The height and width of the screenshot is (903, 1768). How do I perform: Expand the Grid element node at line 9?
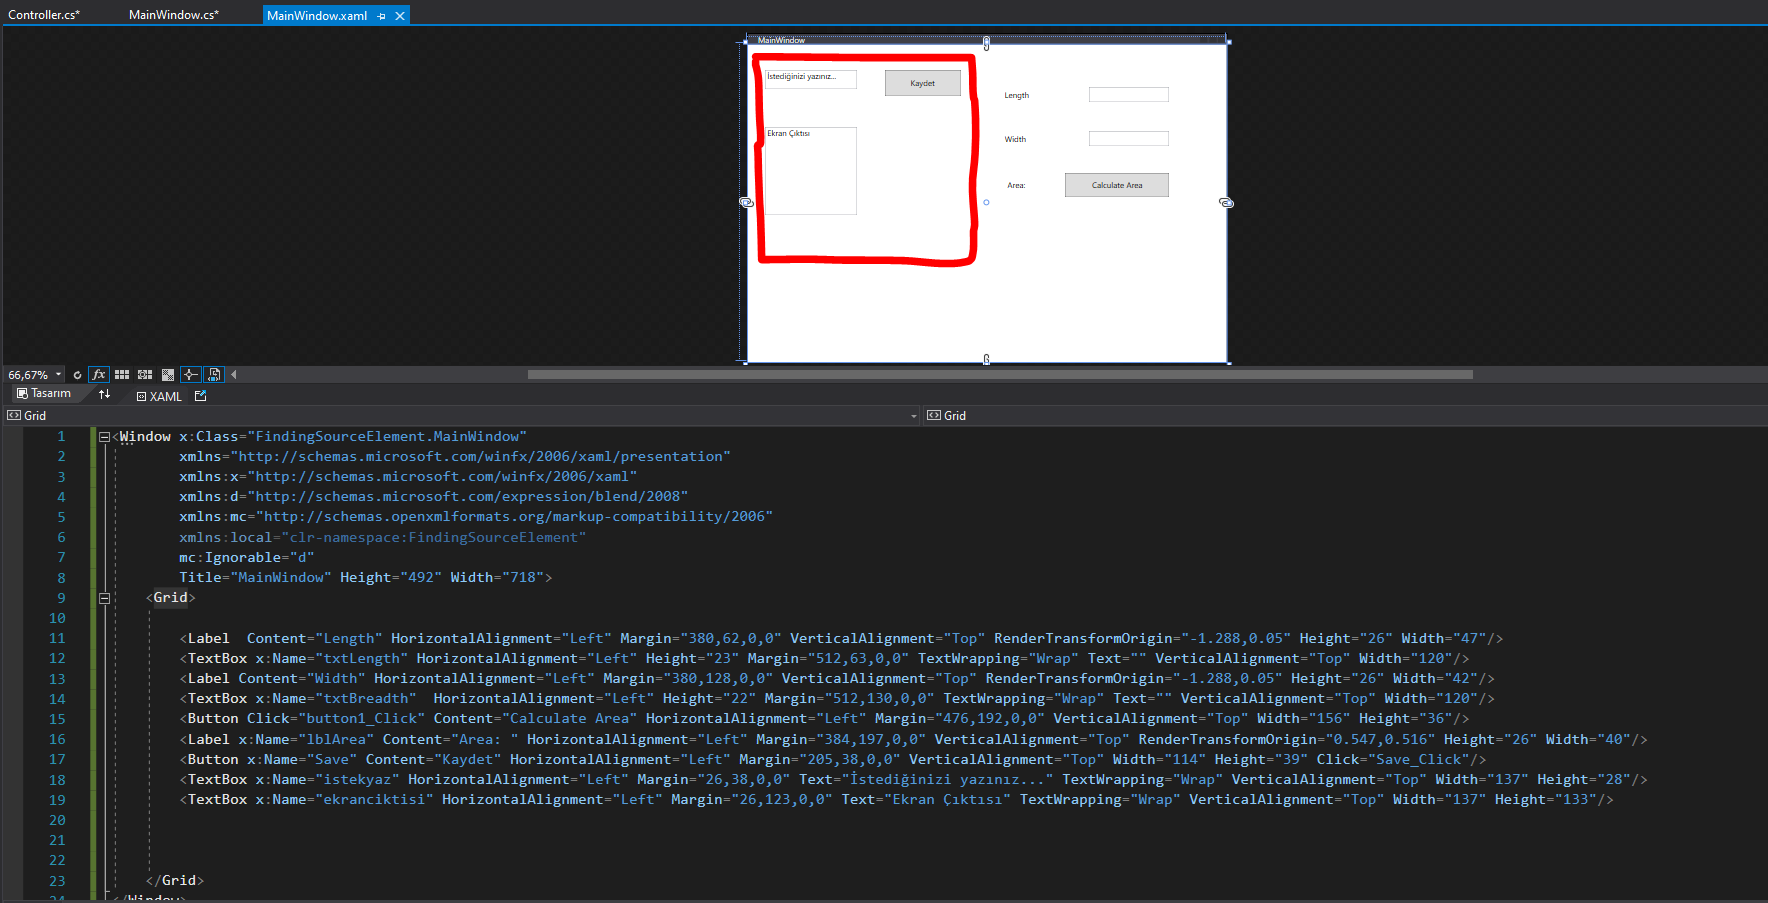tap(105, 597)
